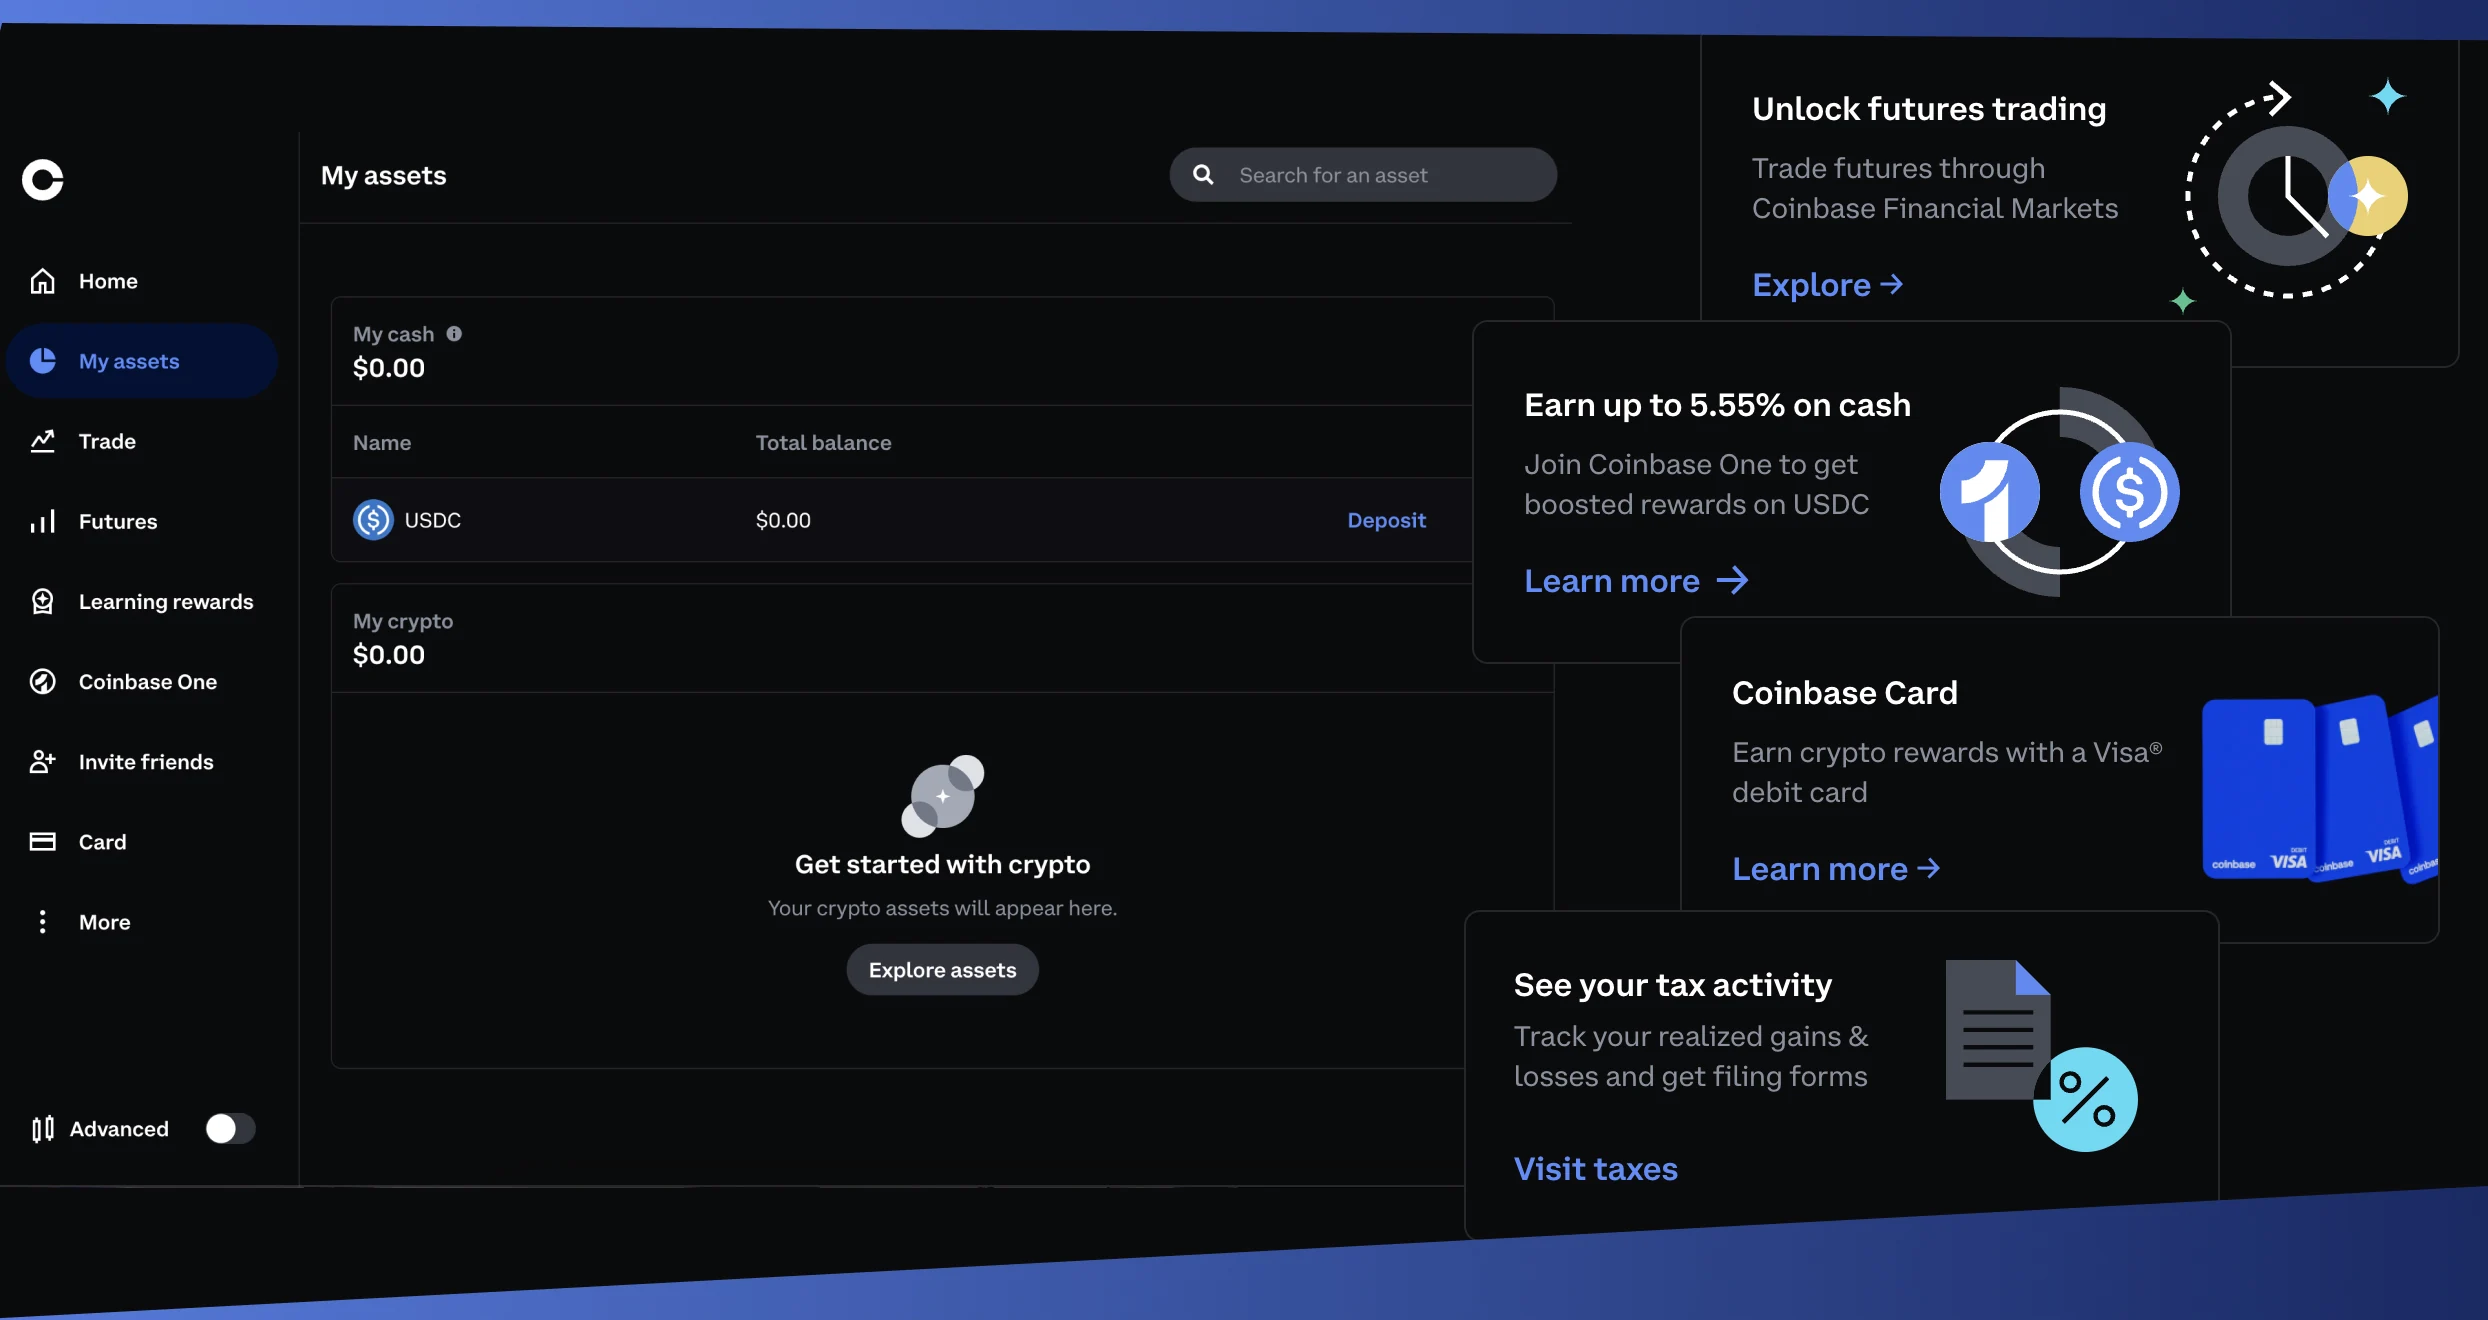
Task: Enable the Advanced mode toggle
Action: (230, 1128)
